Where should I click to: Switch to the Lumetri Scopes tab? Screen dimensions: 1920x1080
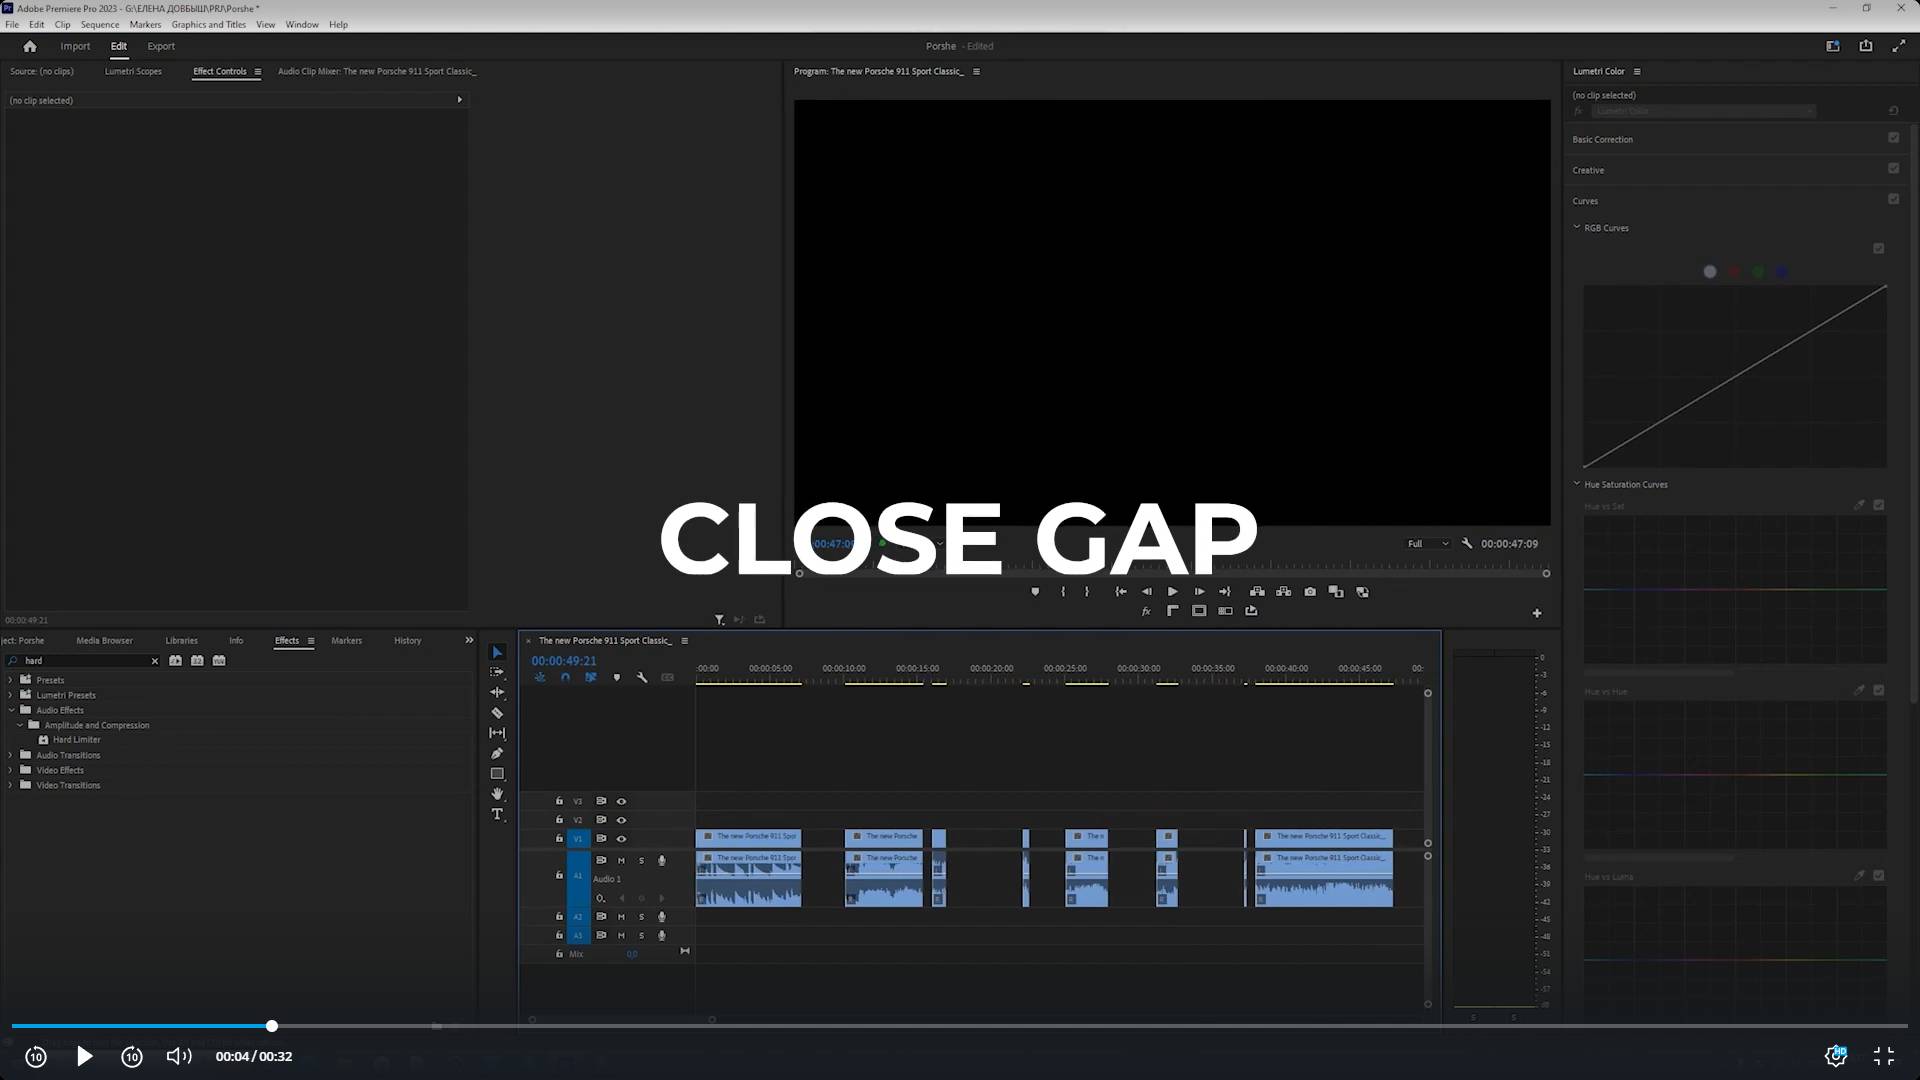(133, 72)
